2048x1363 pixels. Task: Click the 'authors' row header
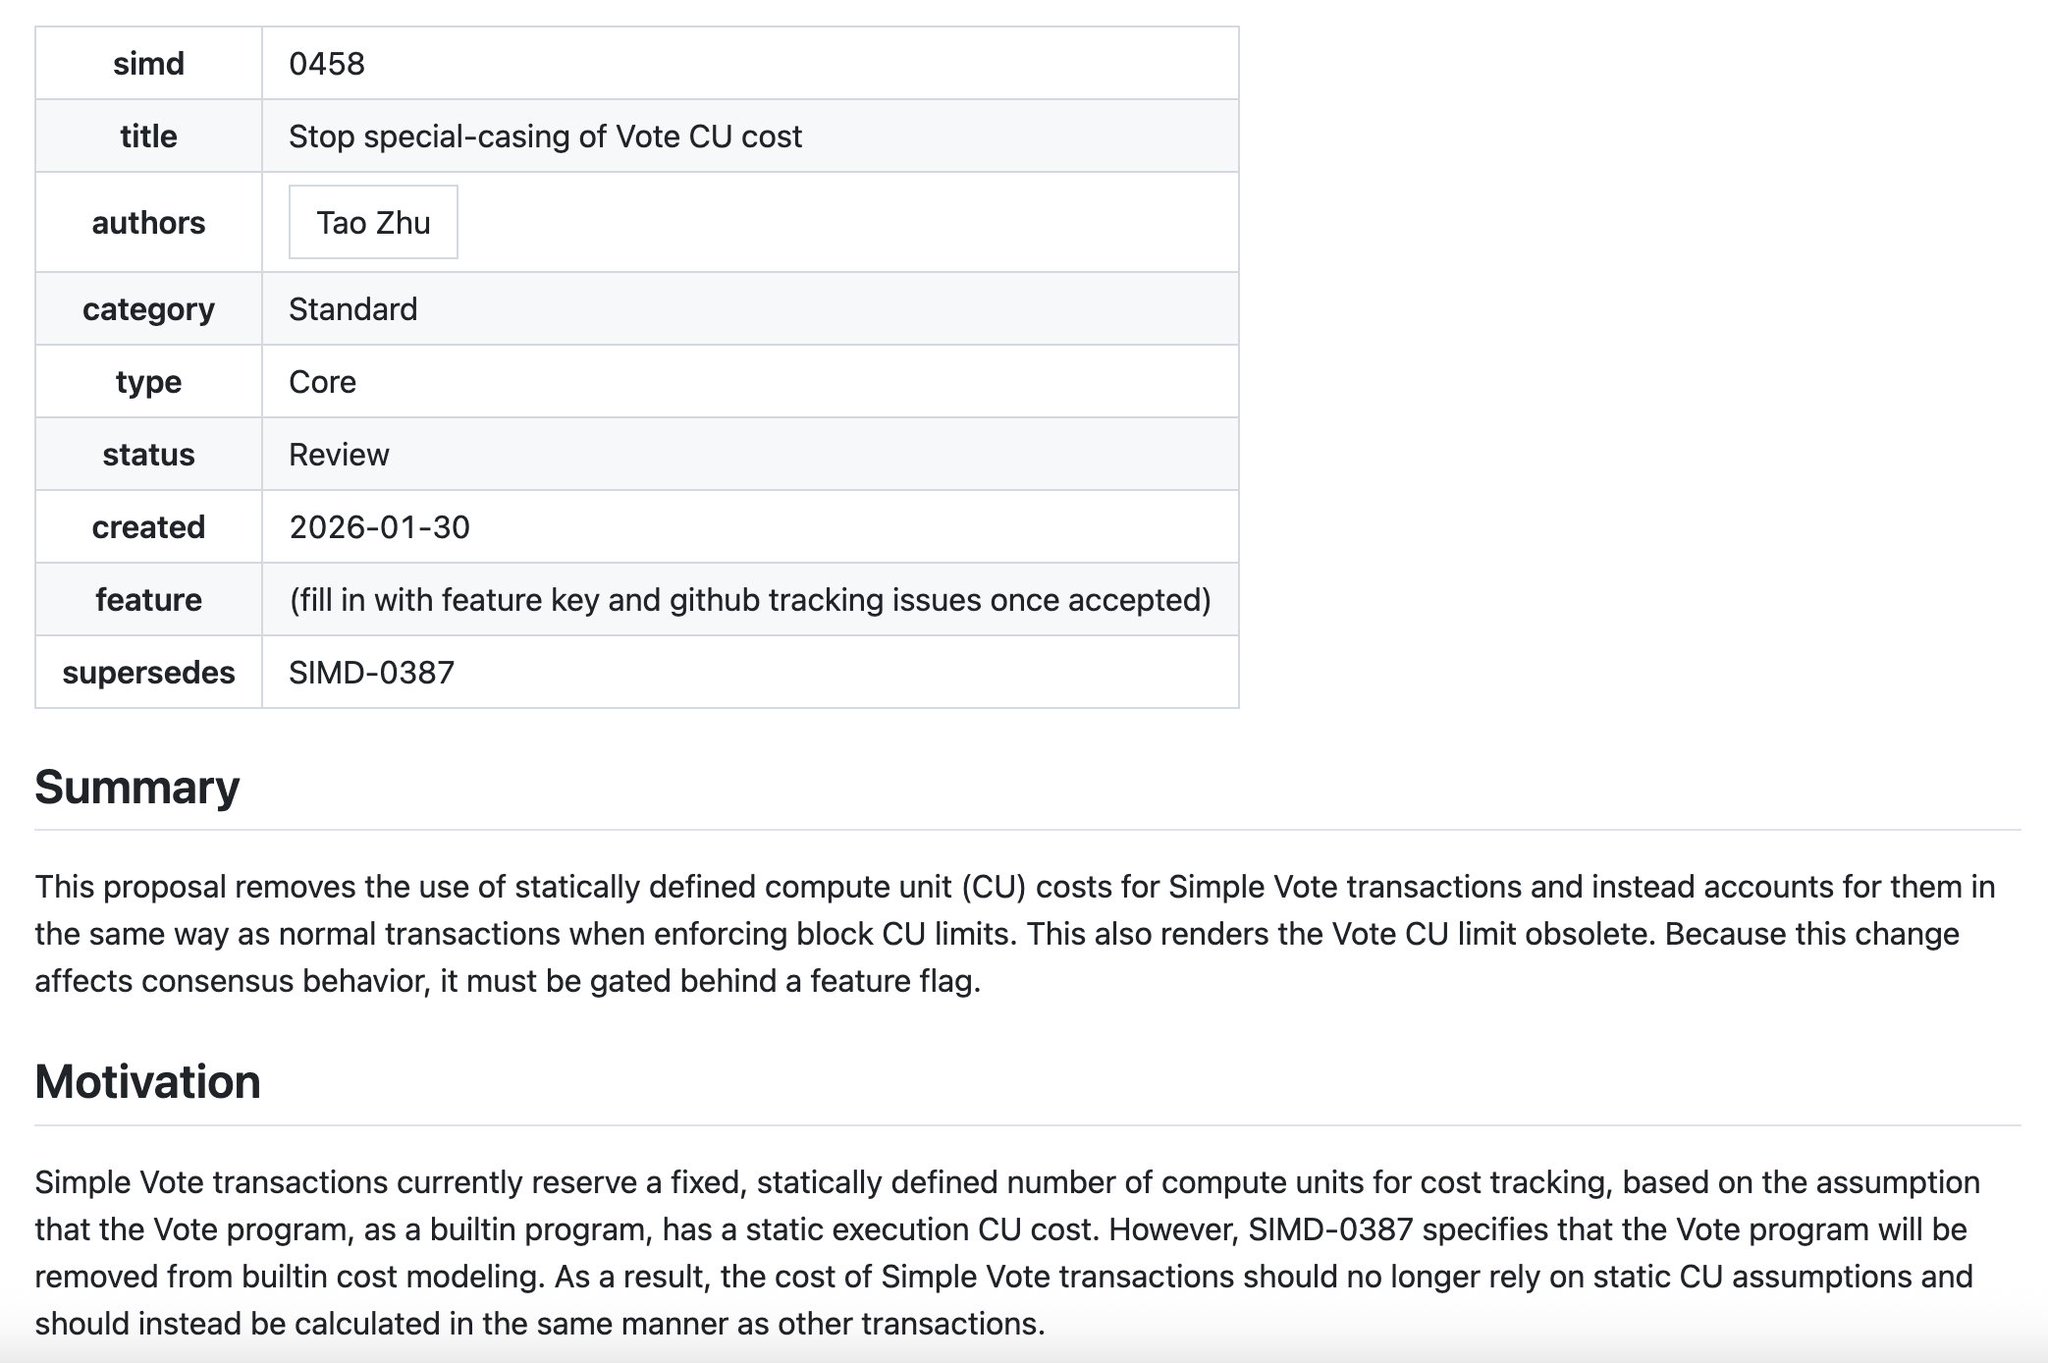pos(148,222)
